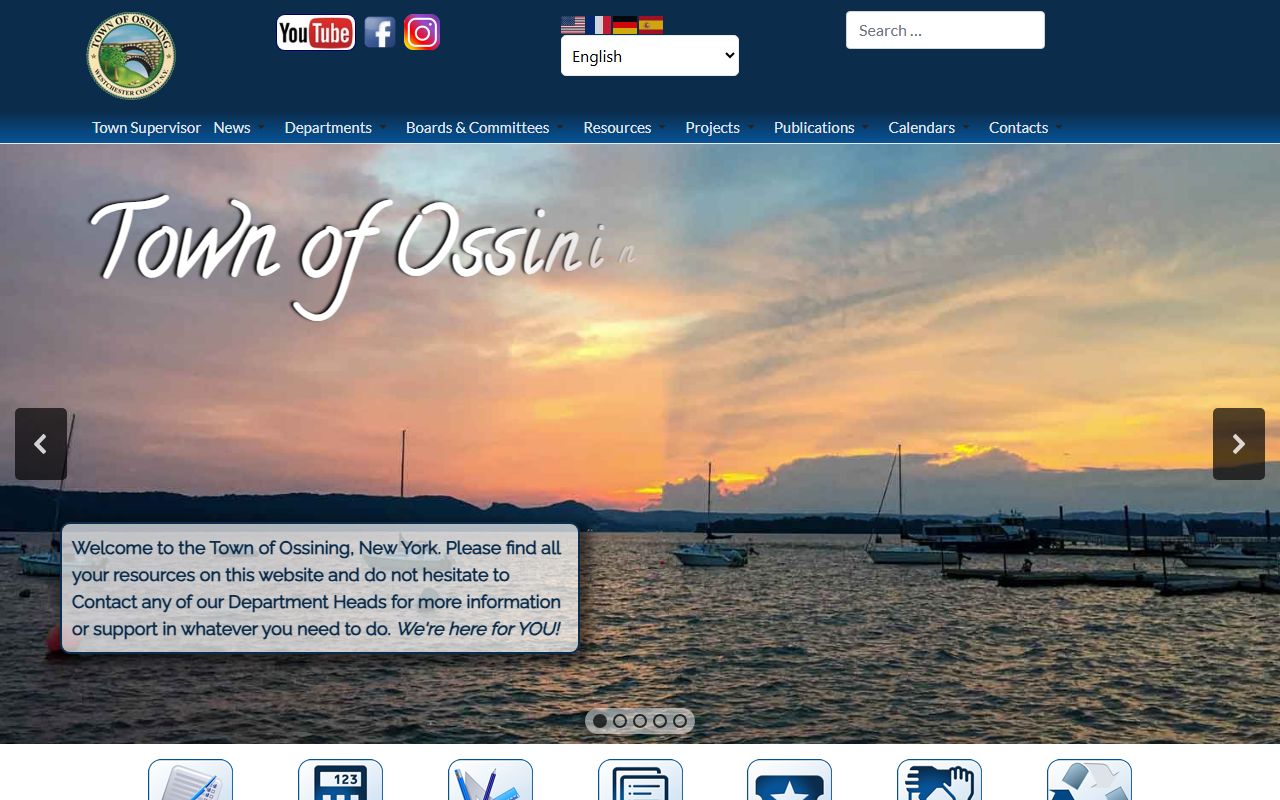Expand the Publications menu
Viewport: 1280px width, 800px height.
coord(821,127)
